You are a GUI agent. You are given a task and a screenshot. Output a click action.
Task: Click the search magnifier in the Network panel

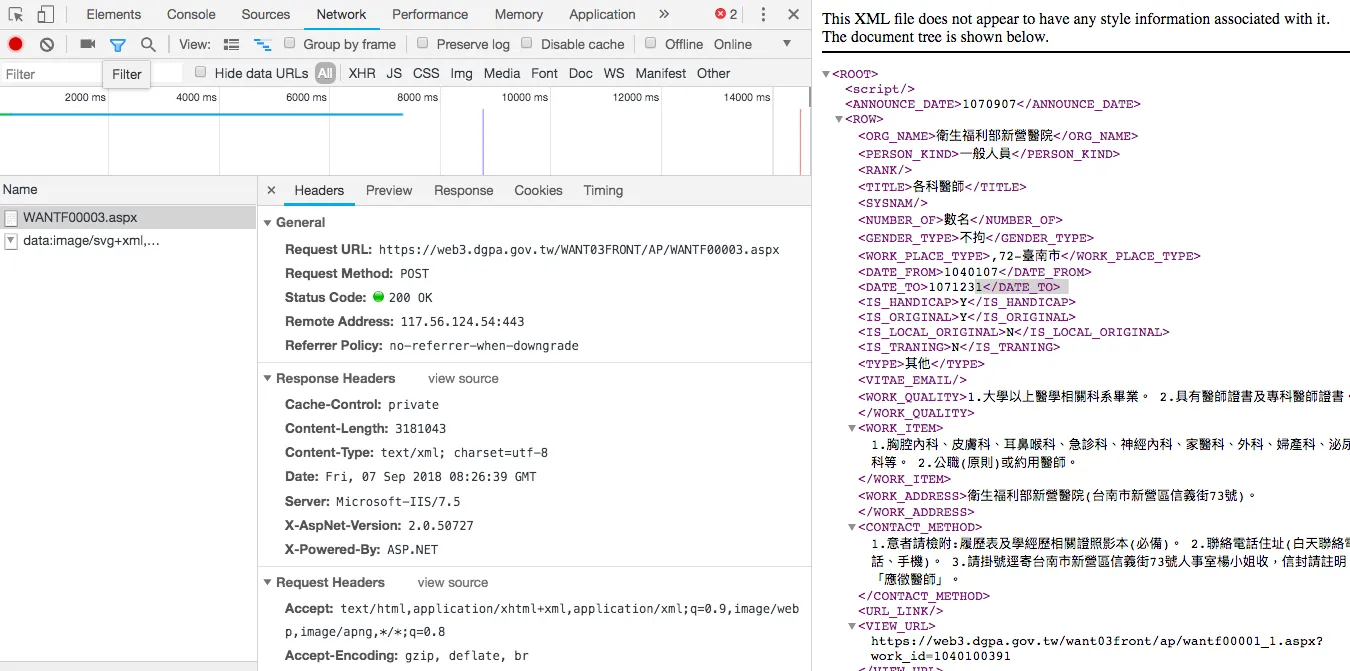tap(146, 44)
